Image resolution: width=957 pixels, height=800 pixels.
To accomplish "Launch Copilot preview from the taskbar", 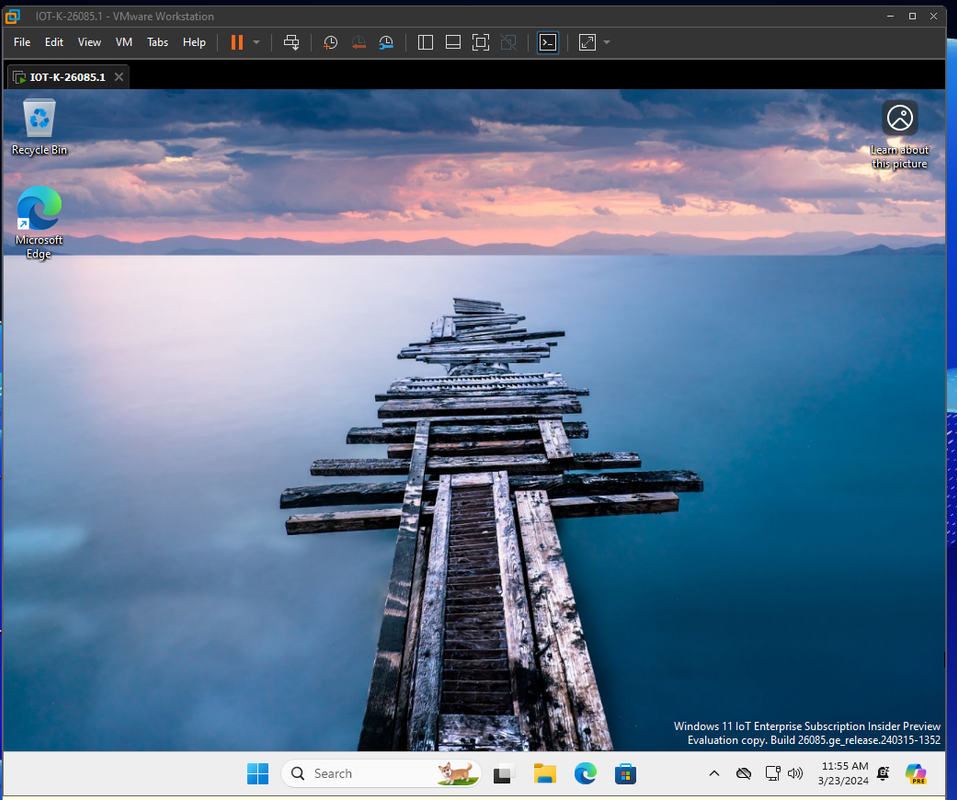I will pyautogui.click(x=916, y=774).
